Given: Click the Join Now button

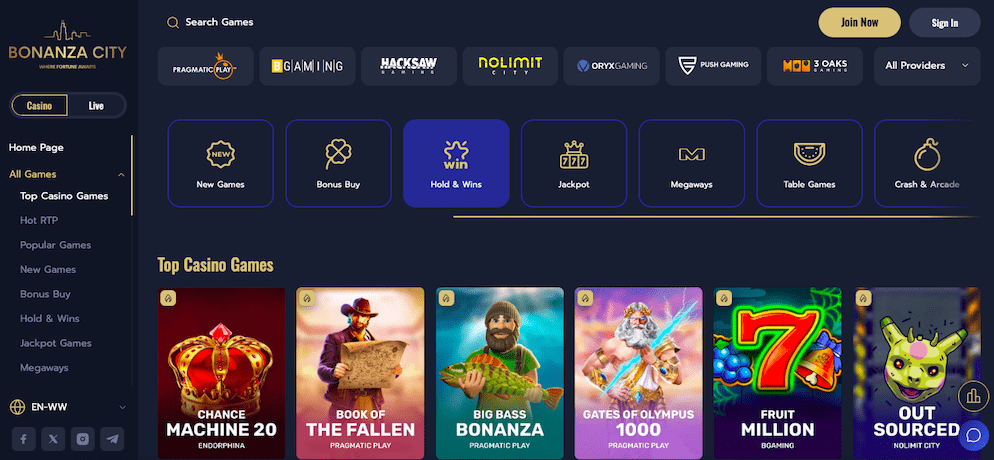Looking at the screenshot, I should pyautogui.click(x=860, y=23).
